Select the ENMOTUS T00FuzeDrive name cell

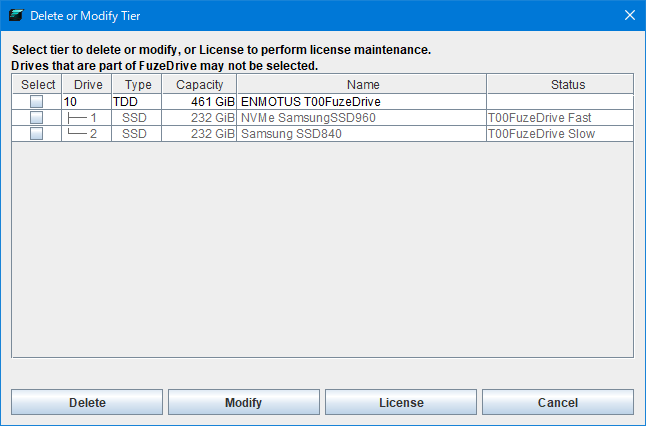(362, 102)
